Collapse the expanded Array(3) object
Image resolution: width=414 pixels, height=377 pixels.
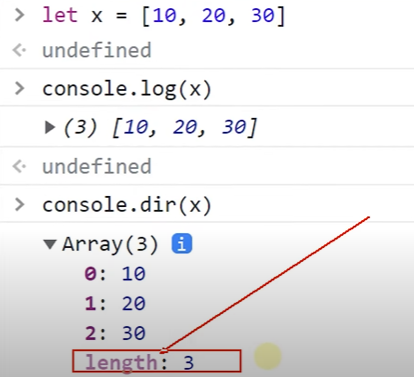50,244
